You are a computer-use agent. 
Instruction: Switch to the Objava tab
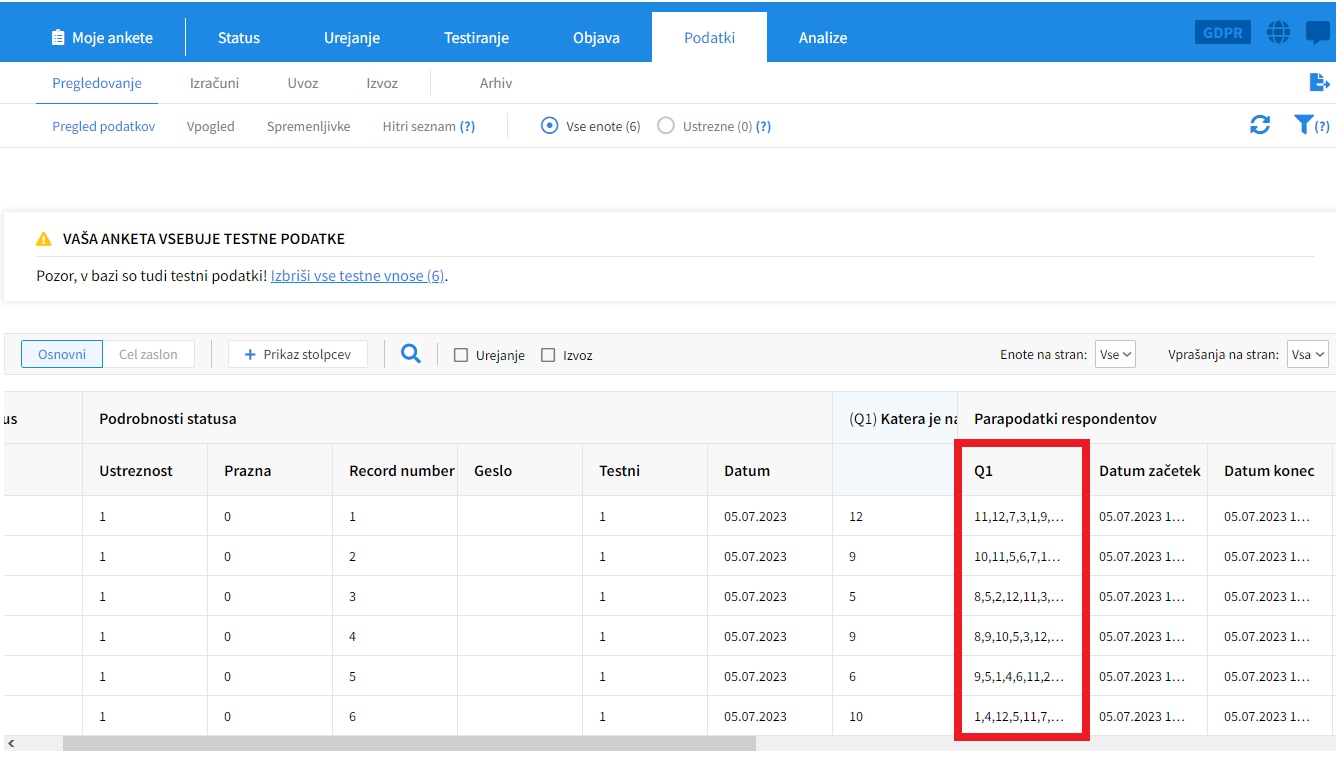(596, 38)
